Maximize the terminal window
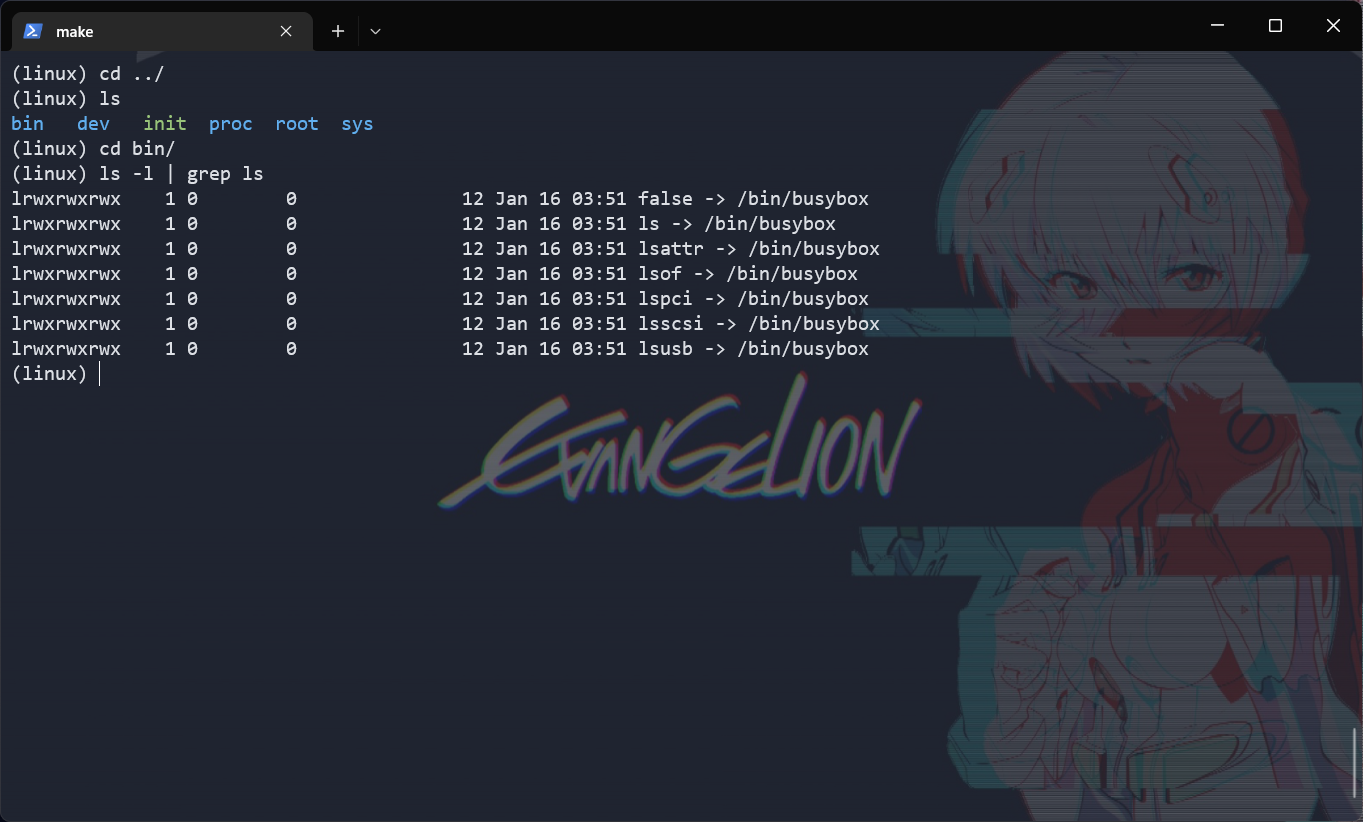This screenshot has height=822, width=1363. (1275, 26)
